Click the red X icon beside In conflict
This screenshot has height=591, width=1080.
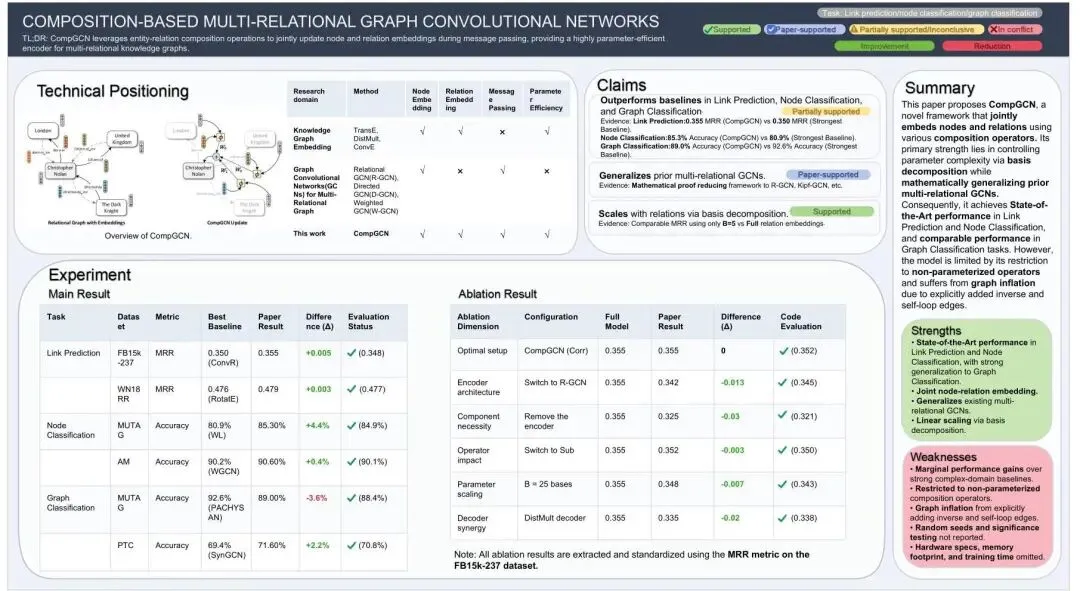993,30
